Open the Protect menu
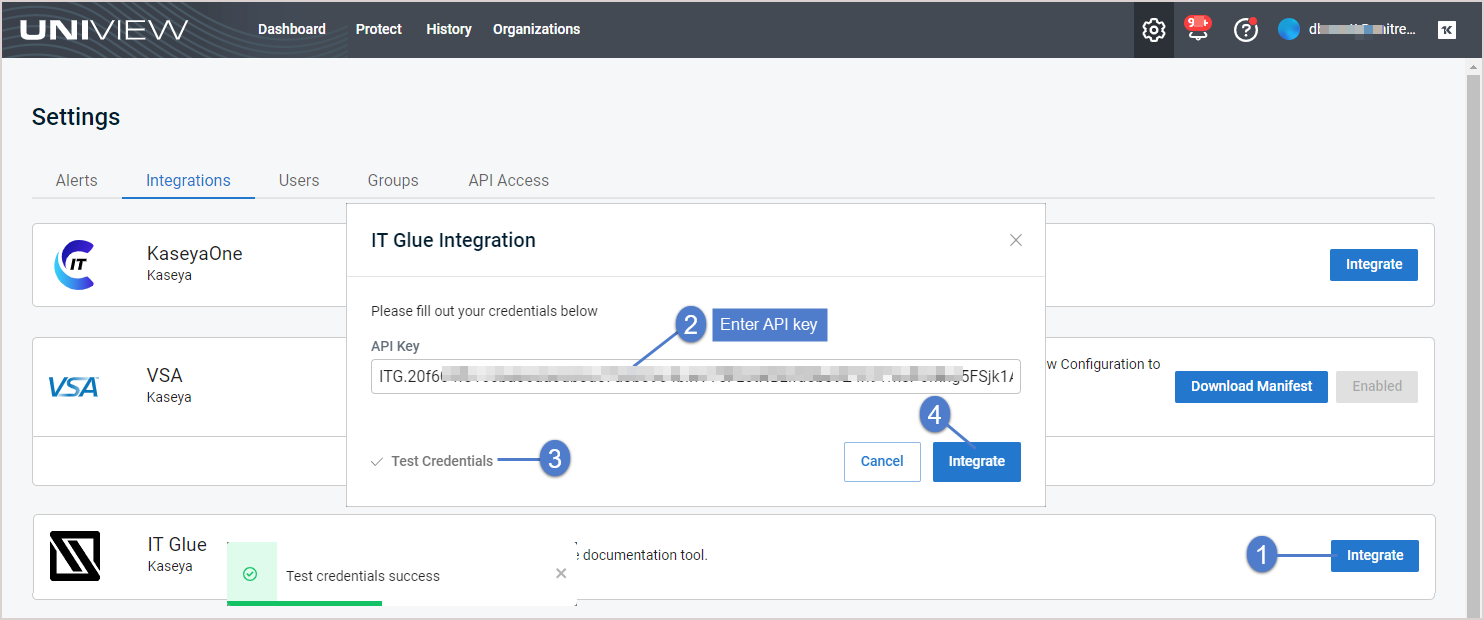This screenshot has width=1484, height=620. click(379, 29)
